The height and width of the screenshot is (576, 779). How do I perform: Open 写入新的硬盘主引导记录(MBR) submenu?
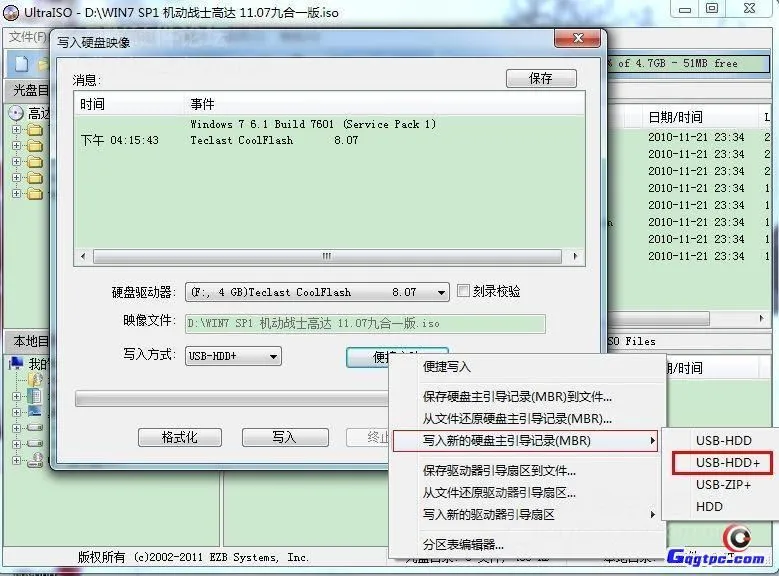(x=526, y=441)
